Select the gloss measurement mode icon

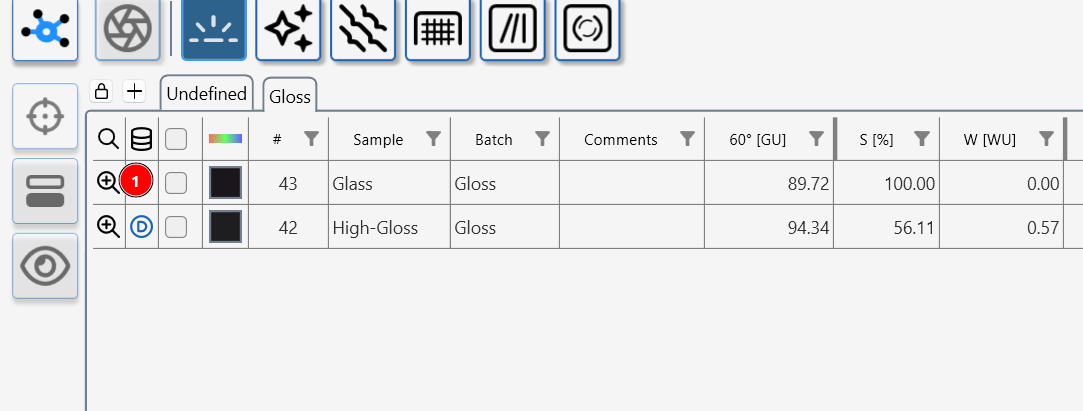point(214,29)
